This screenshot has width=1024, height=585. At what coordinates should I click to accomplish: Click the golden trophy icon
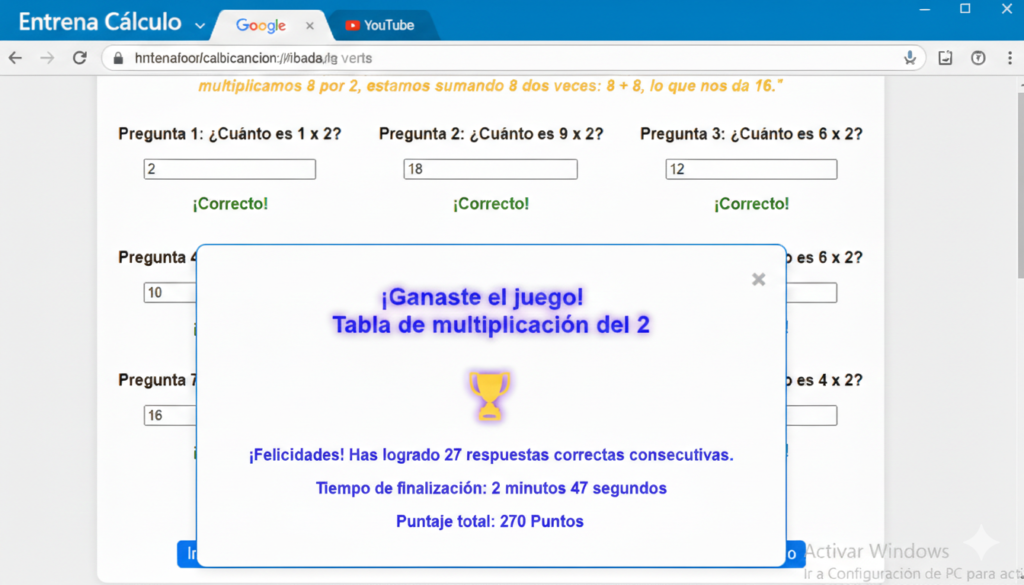489,395
